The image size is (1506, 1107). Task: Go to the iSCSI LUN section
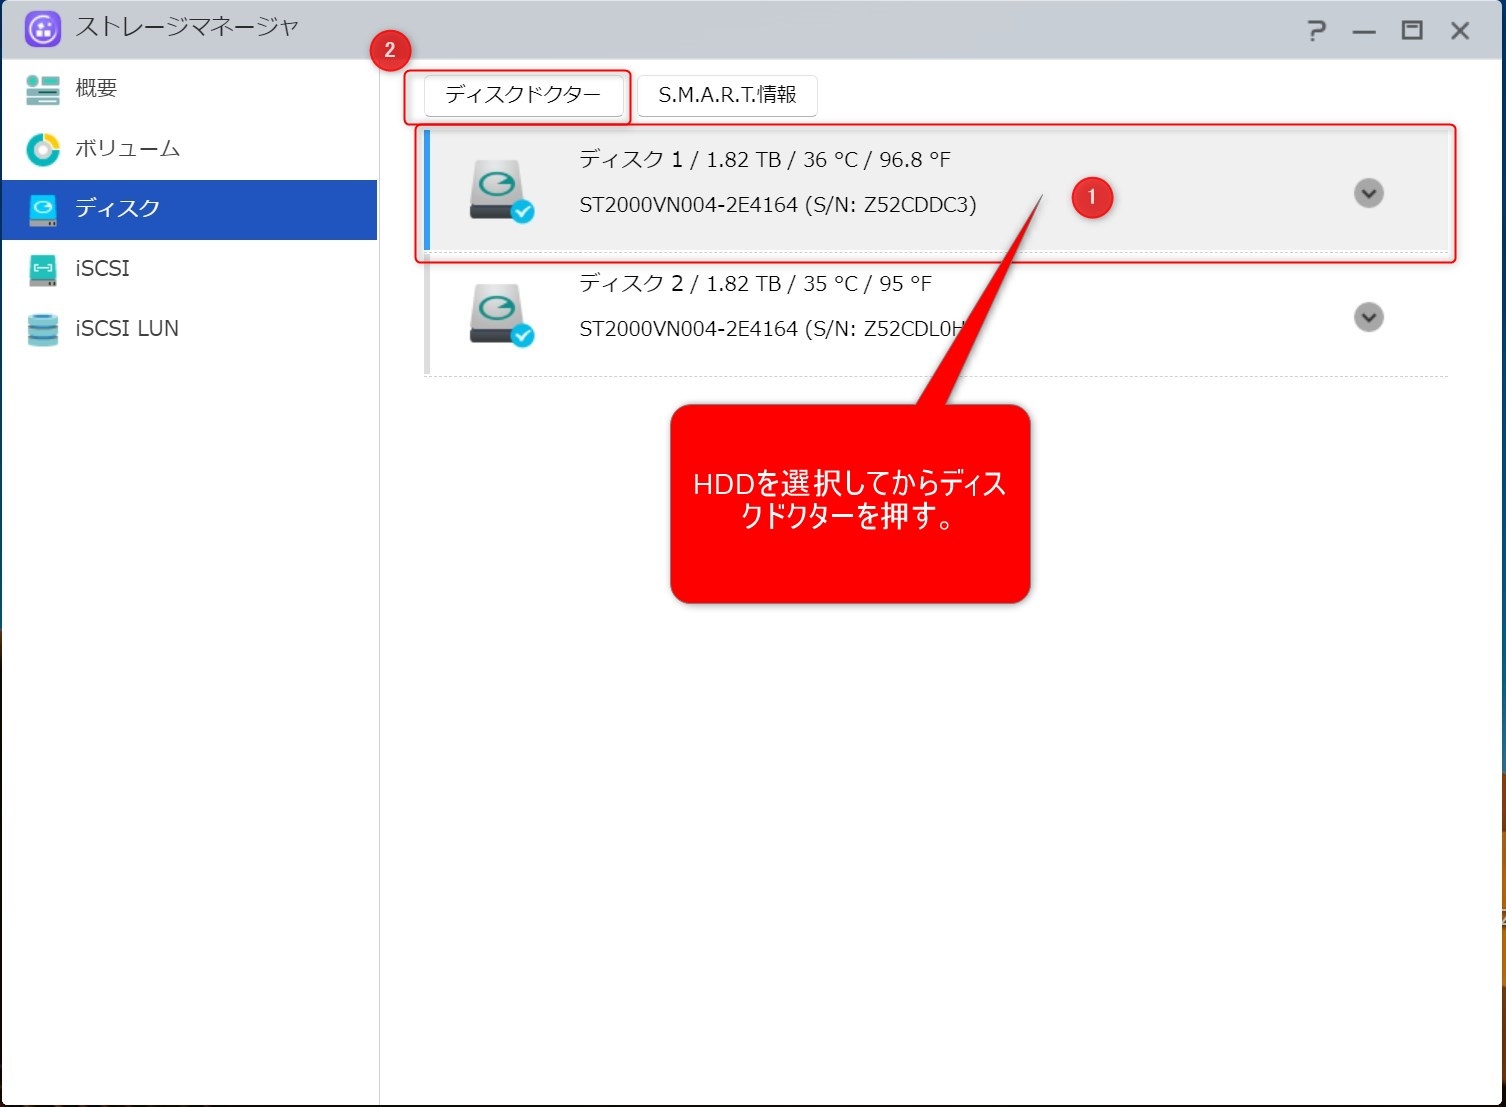(x=127, y=329)
